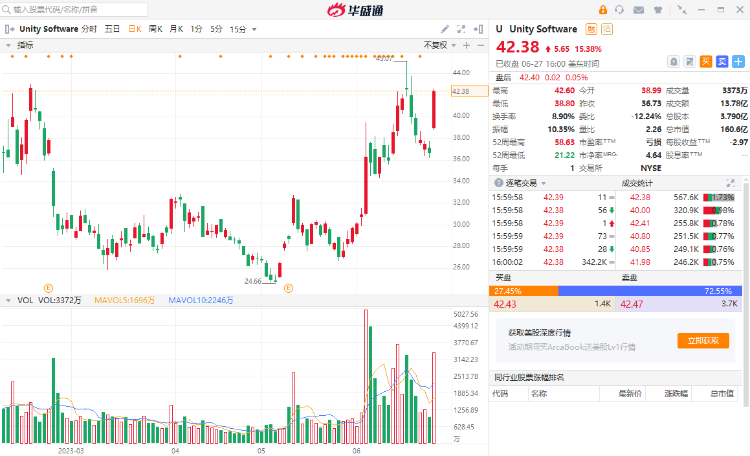750x456 pixels.
Task: Add stock to watchlist plus icon
Action: click(739, 62)
